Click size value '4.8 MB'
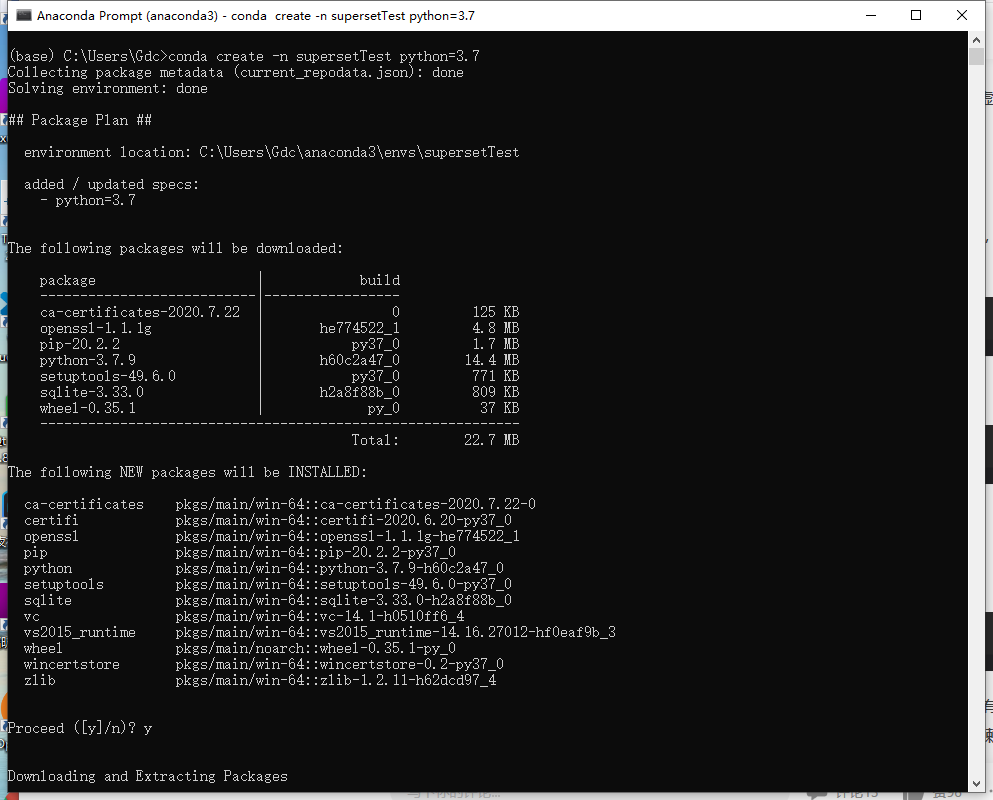 [x=496, y=328]
